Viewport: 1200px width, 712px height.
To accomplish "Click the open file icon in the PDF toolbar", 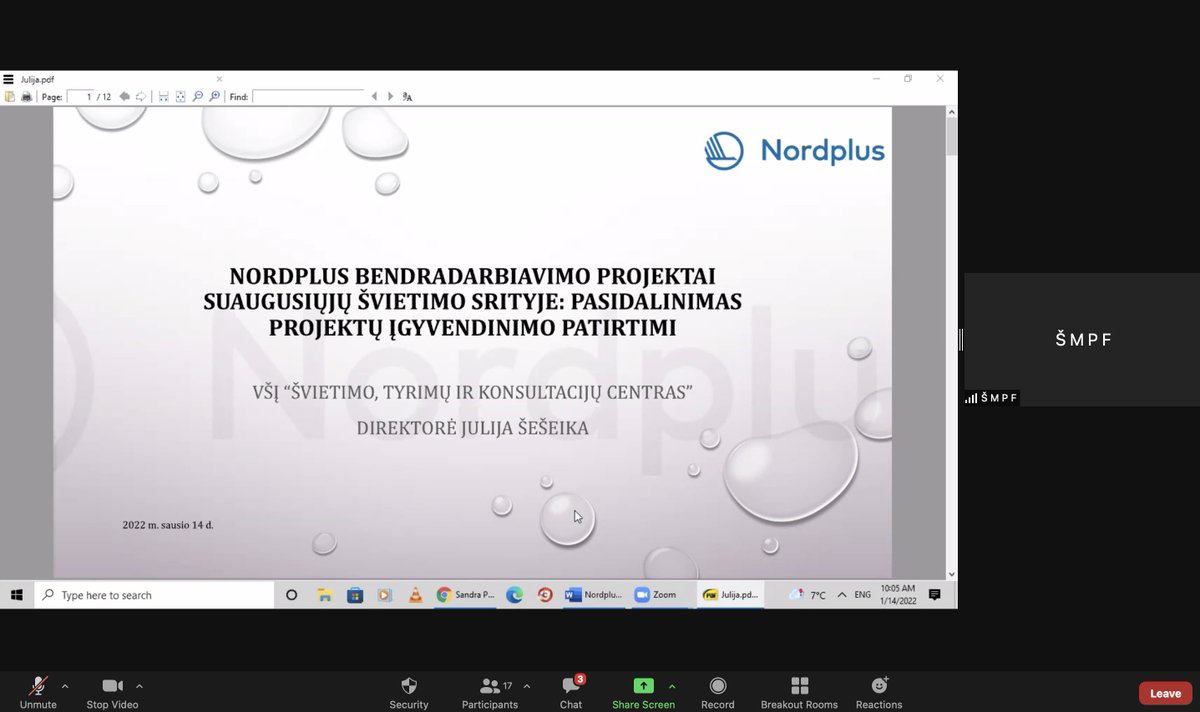I will 9,96.
